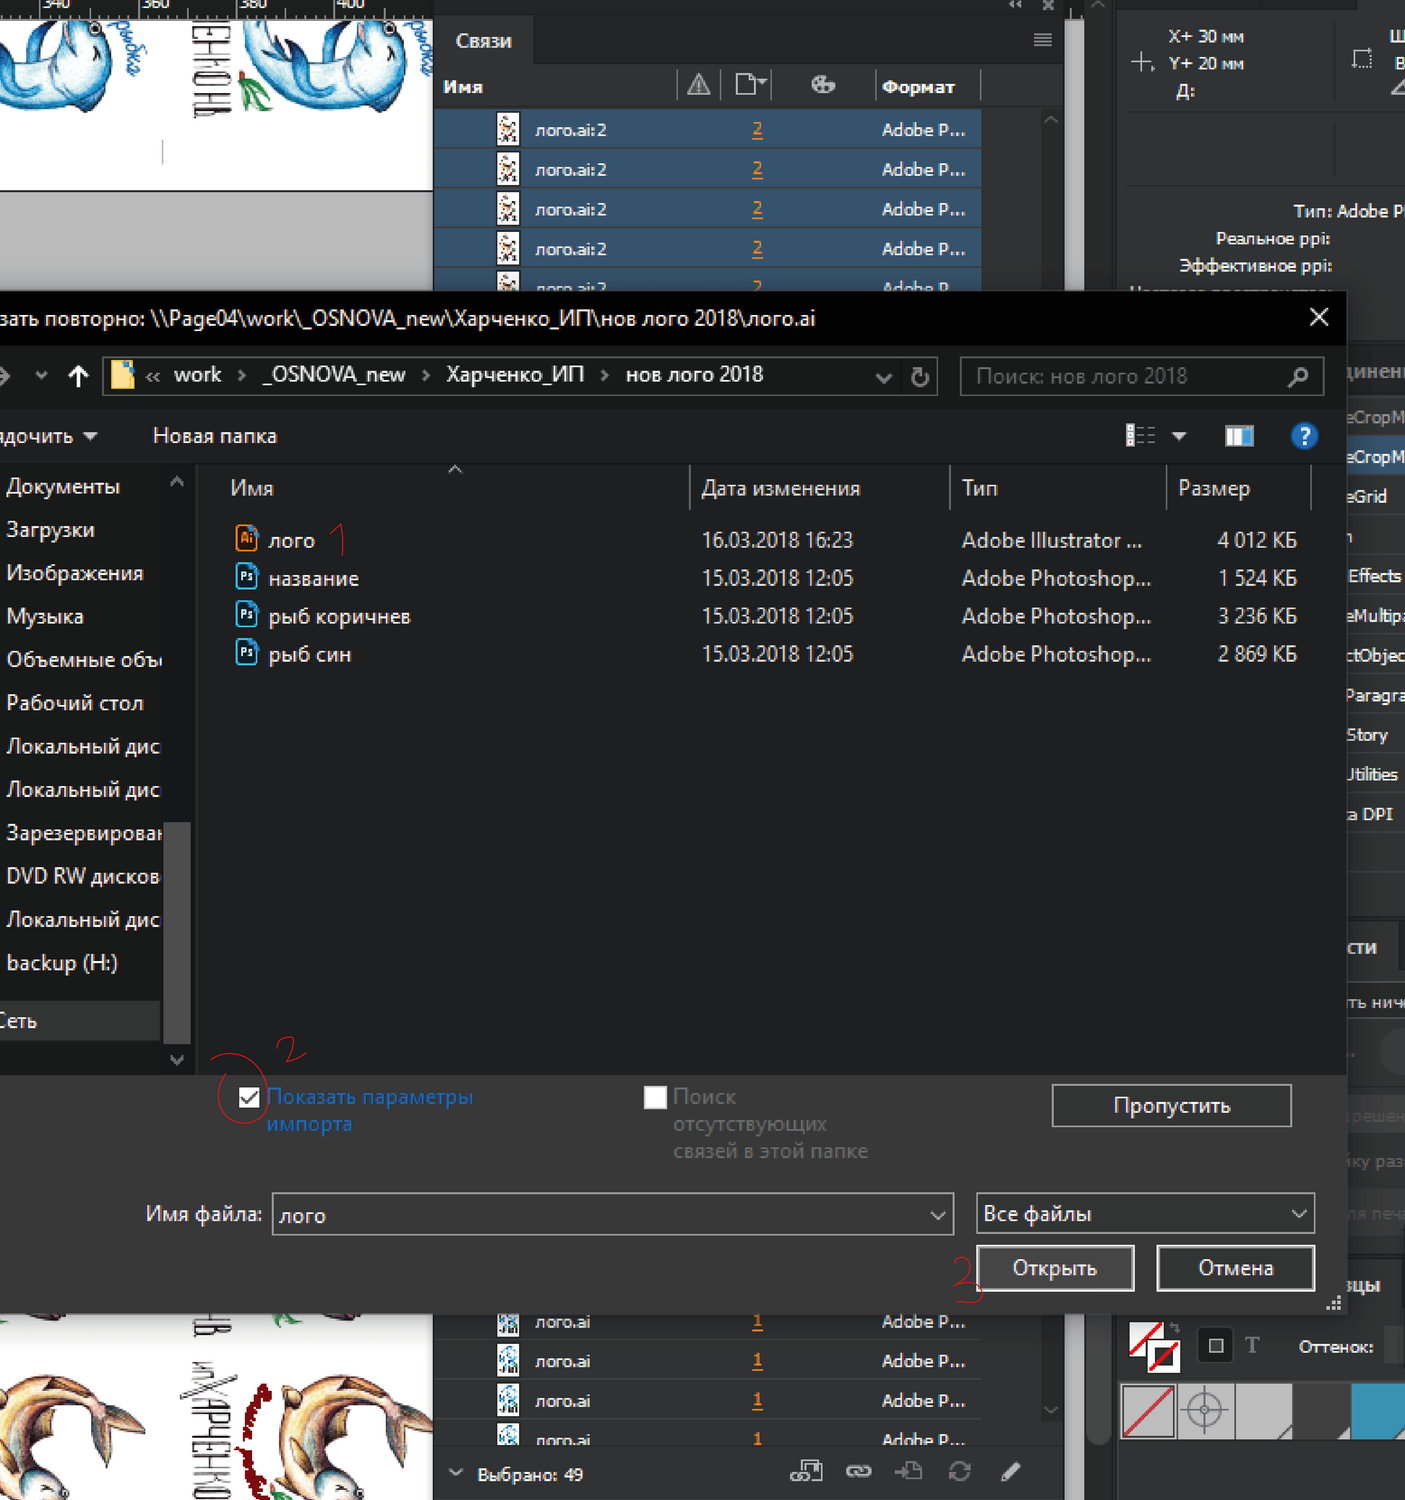The height and width of the screenshot is (1500, 1405).
Task: Select the Photoshop file рыб син
Action: pos(309,654)
